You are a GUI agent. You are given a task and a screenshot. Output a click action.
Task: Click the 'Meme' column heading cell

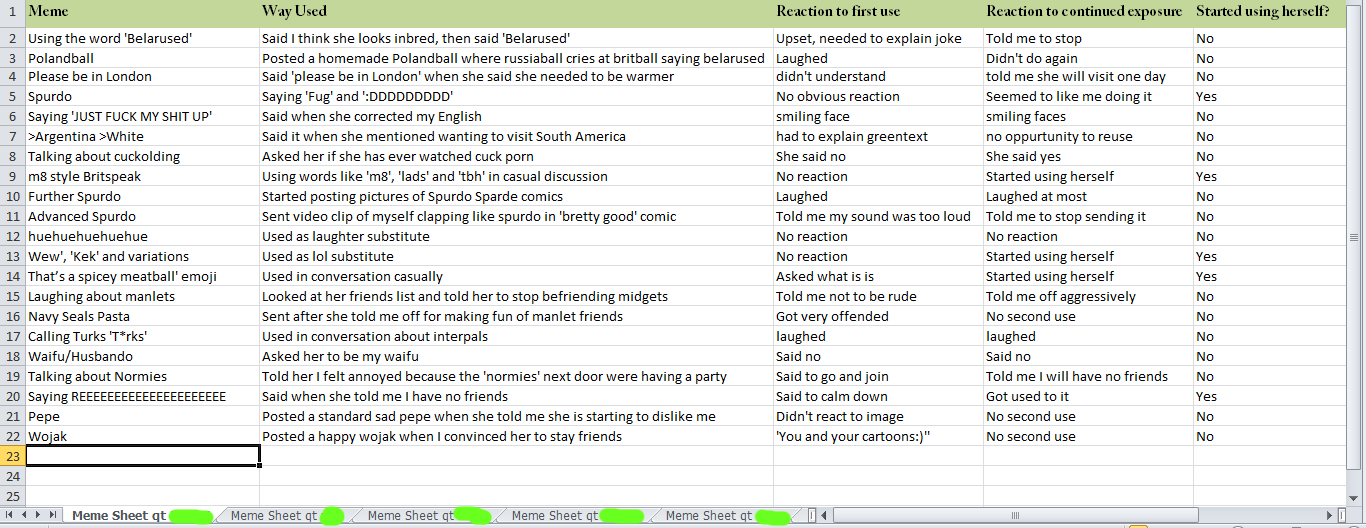(x=142, y=14)
